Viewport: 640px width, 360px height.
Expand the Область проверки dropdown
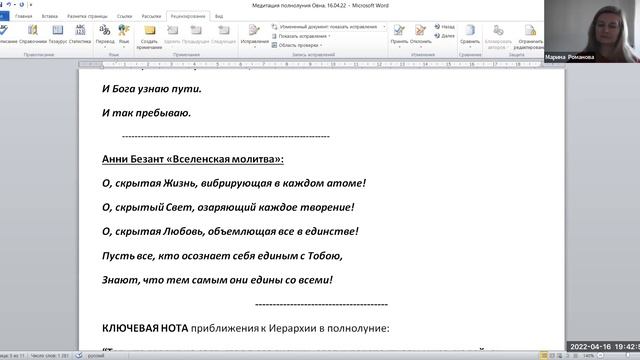[x=297, y=45]
